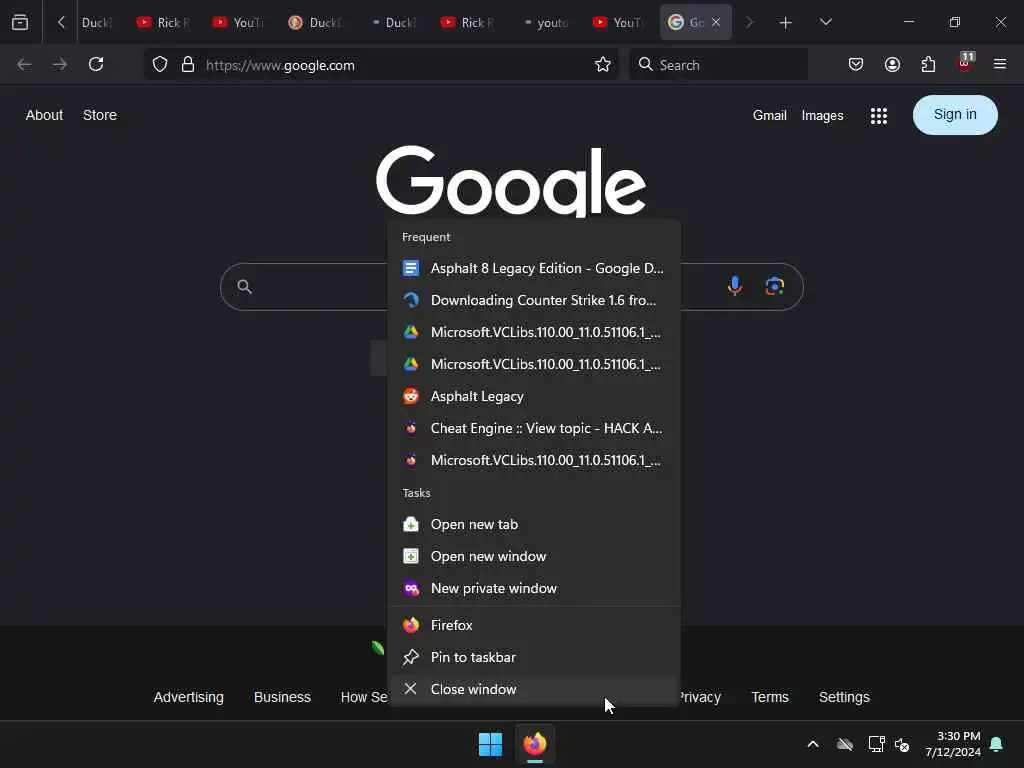The width and height of the screenshot is (1024, 768).
Task: Open Asphalt 8 Legacy Edition Google Doc entry
Action: tap(534, 268)
